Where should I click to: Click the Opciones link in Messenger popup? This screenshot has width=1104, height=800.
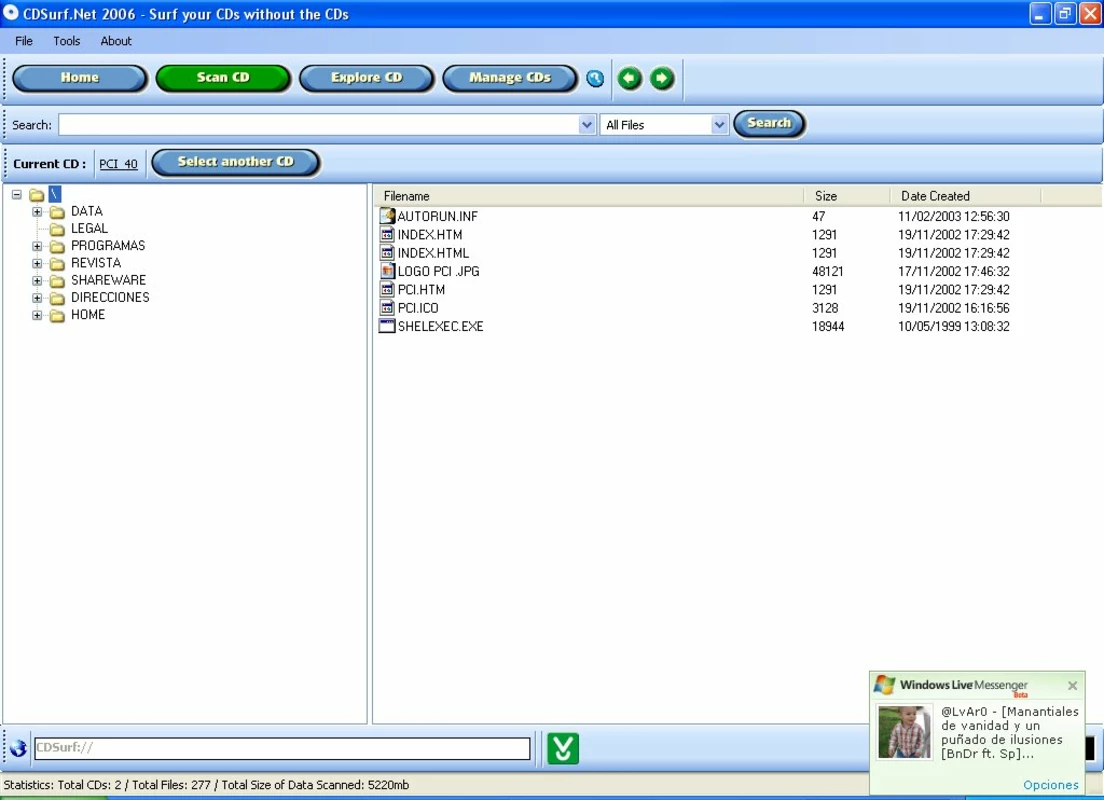click(x=1050, y=785)
